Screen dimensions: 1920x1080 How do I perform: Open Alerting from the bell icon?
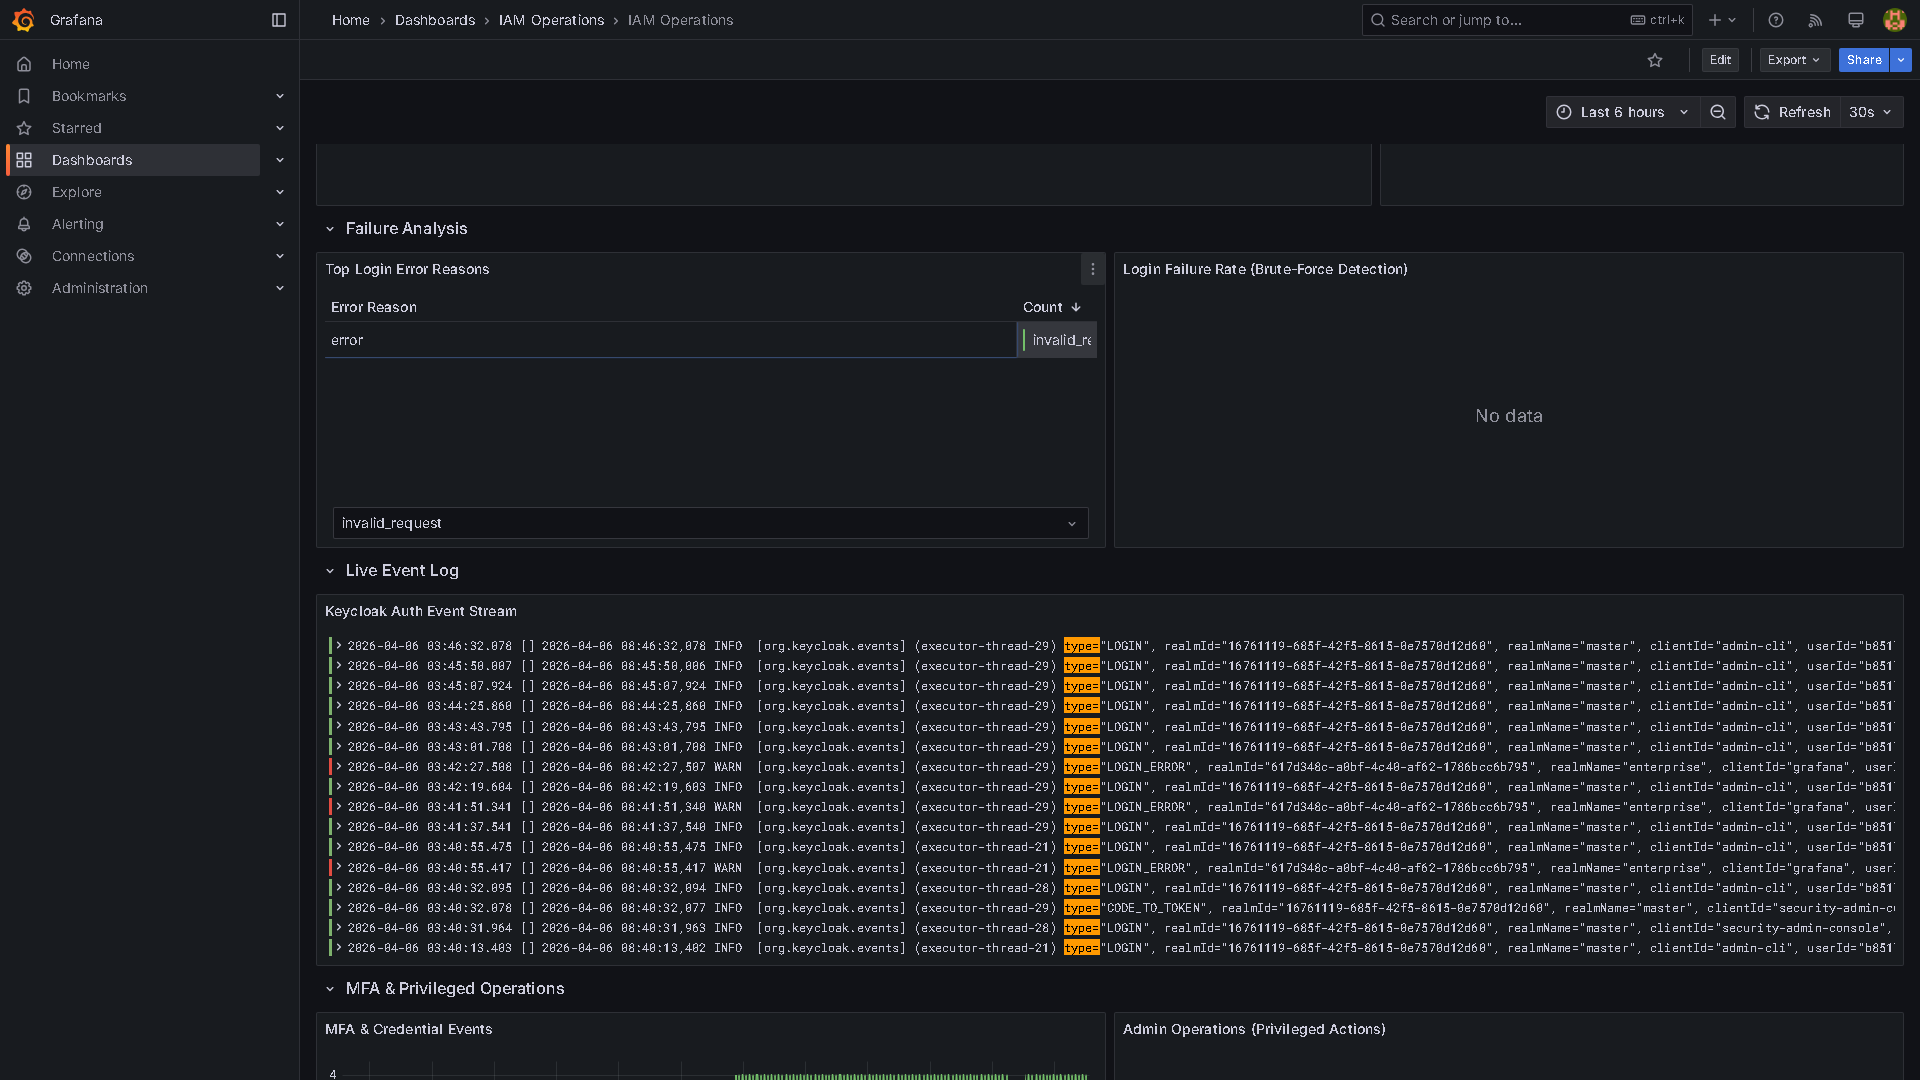click(24, 224)
